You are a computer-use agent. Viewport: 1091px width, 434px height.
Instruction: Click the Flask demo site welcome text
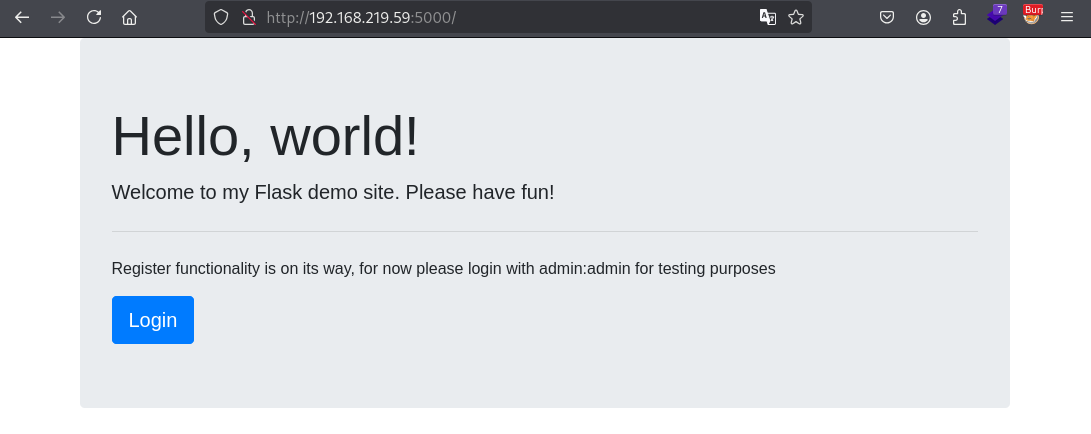(x=333, y=192)
